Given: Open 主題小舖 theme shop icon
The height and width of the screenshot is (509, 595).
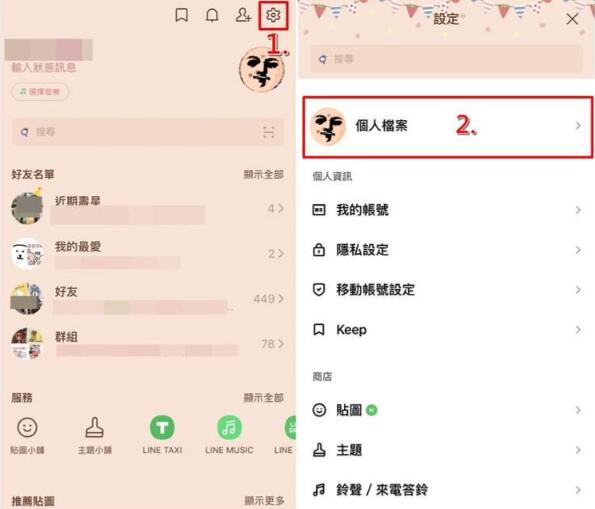Looking at the screenshot, I should pos(94,435).
